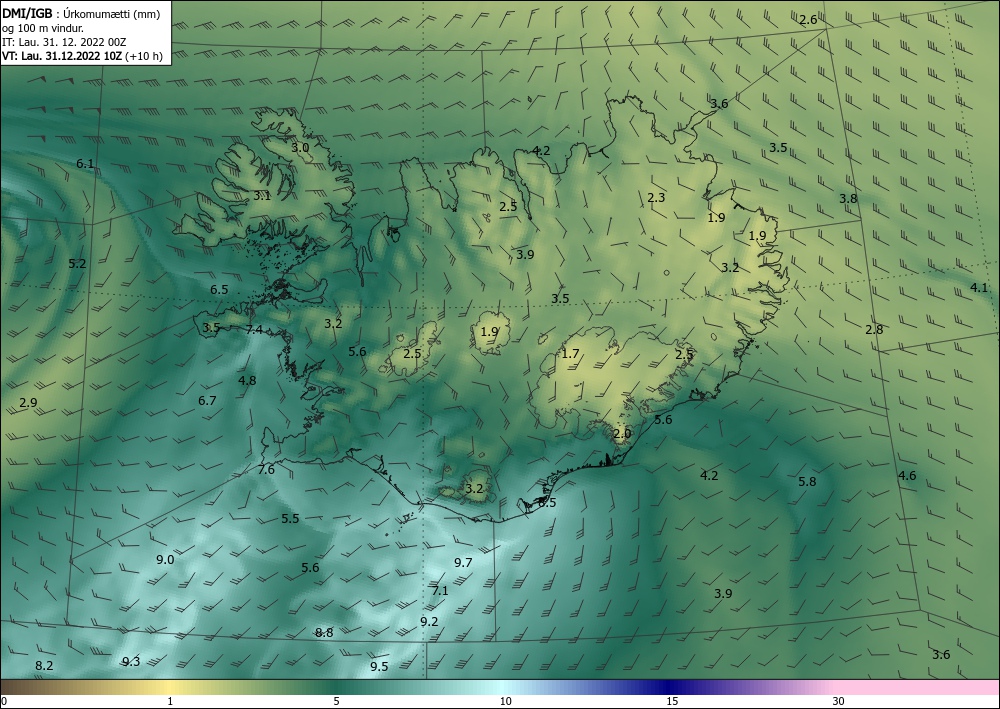Click the 2.0 value on the map
The width and height of the screenshot is (1000, 709).
[x=622, y=434]
